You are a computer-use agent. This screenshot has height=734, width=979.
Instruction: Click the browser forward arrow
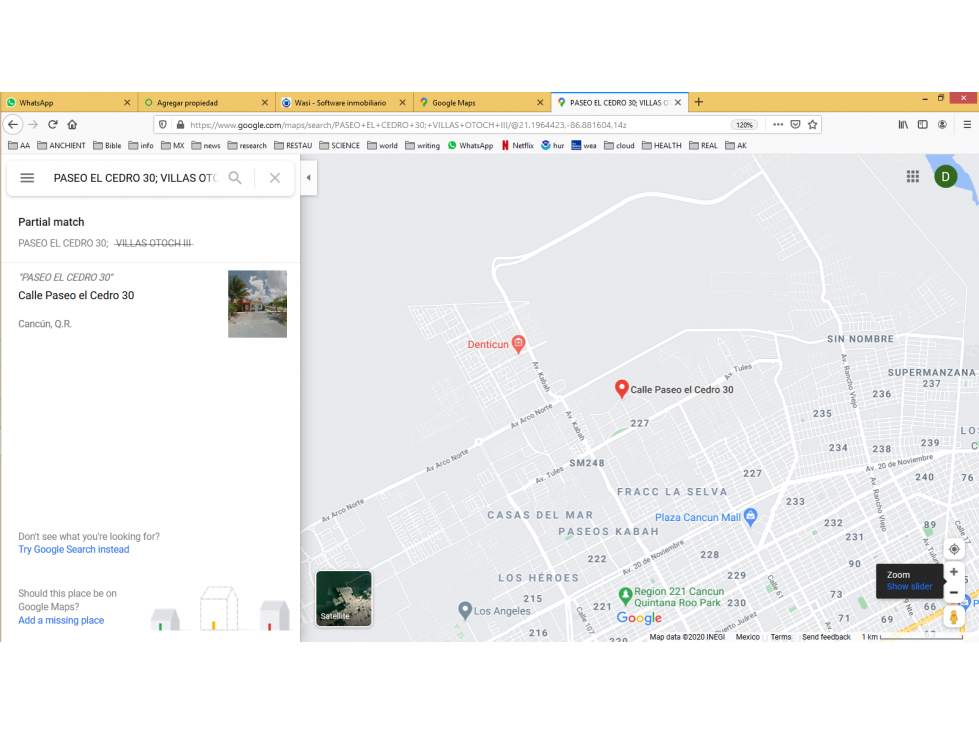point(33,124)
